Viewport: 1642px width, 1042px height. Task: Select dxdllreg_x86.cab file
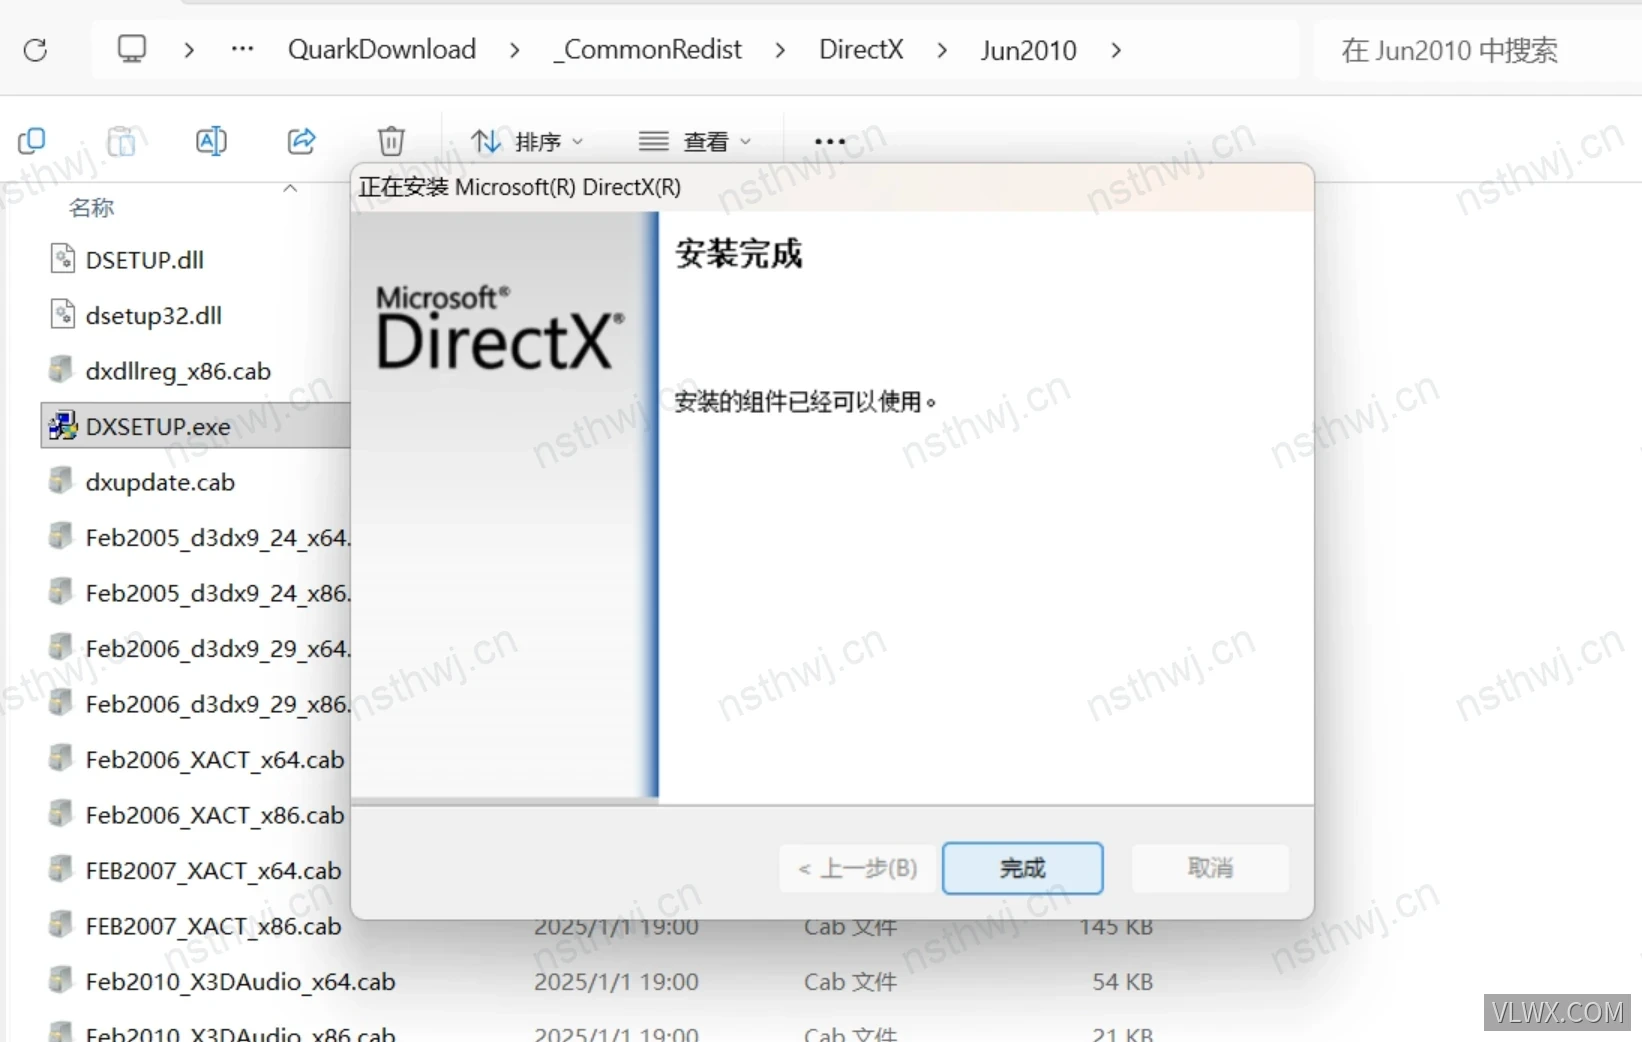[178, 371]
